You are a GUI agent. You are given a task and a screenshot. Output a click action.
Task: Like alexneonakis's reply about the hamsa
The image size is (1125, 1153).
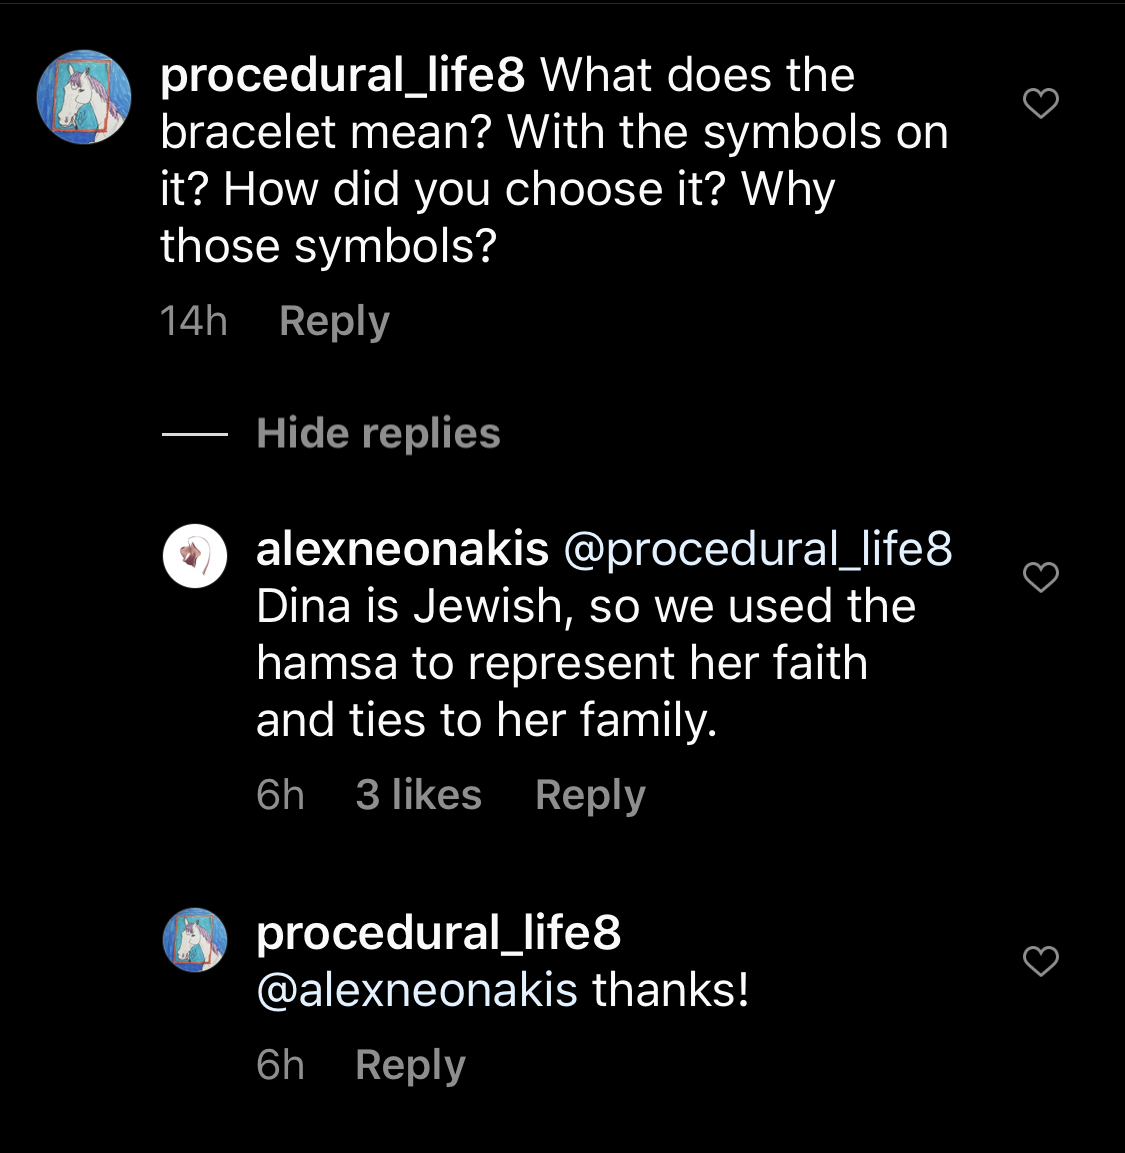tap(1041, 577)
